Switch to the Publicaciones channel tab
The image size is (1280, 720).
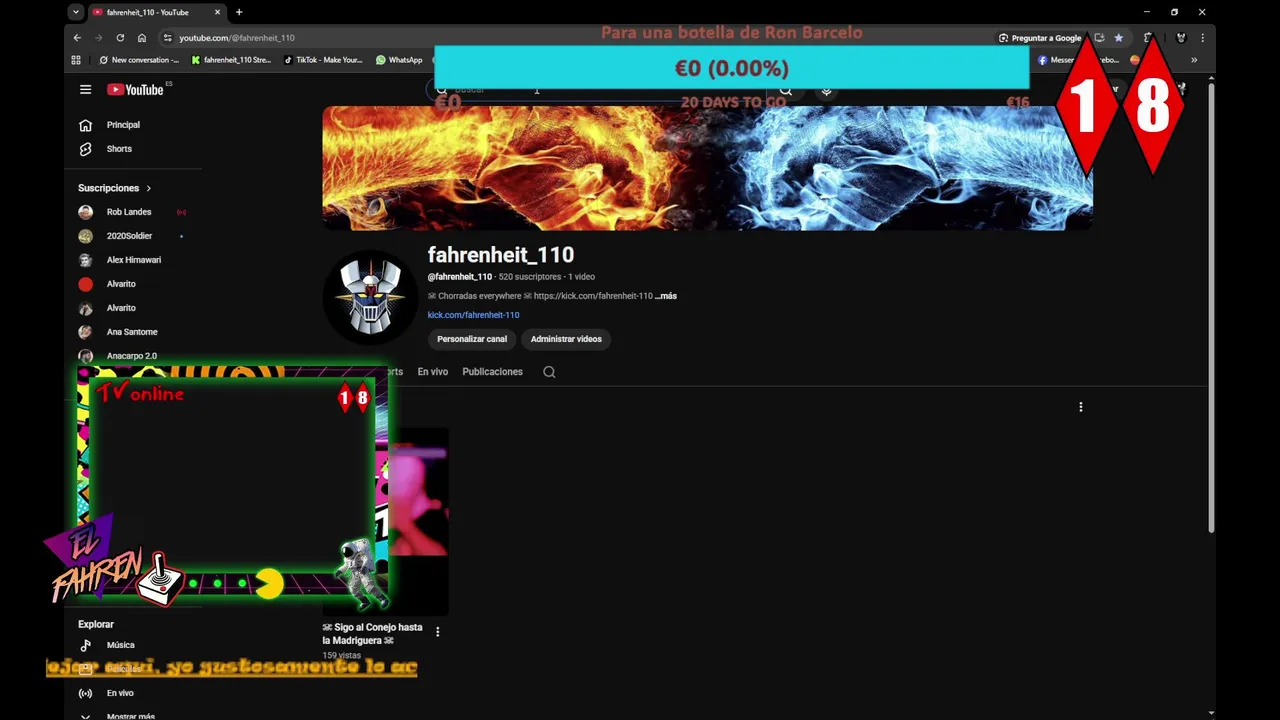tap(492, 372)
